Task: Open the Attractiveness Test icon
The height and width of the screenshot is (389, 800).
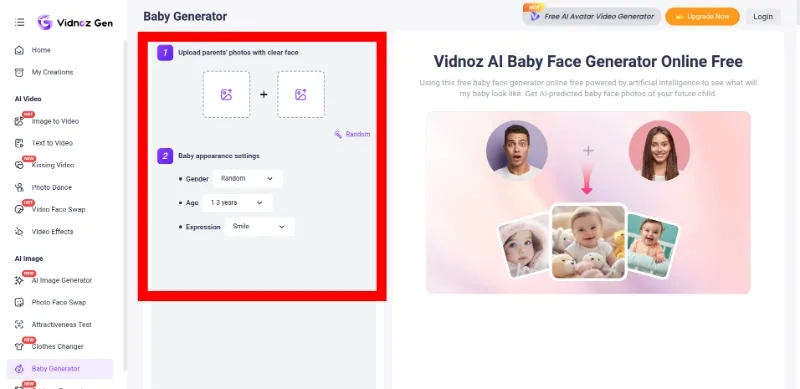Action: pos(19,324)
